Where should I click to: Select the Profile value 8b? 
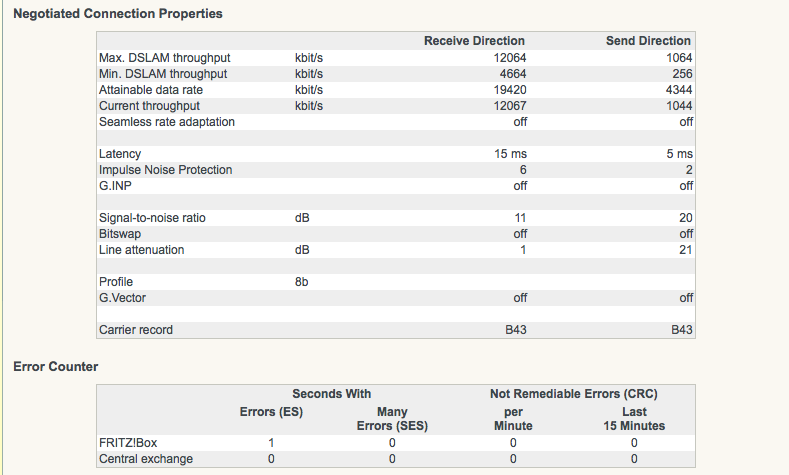tap(301, 282)
